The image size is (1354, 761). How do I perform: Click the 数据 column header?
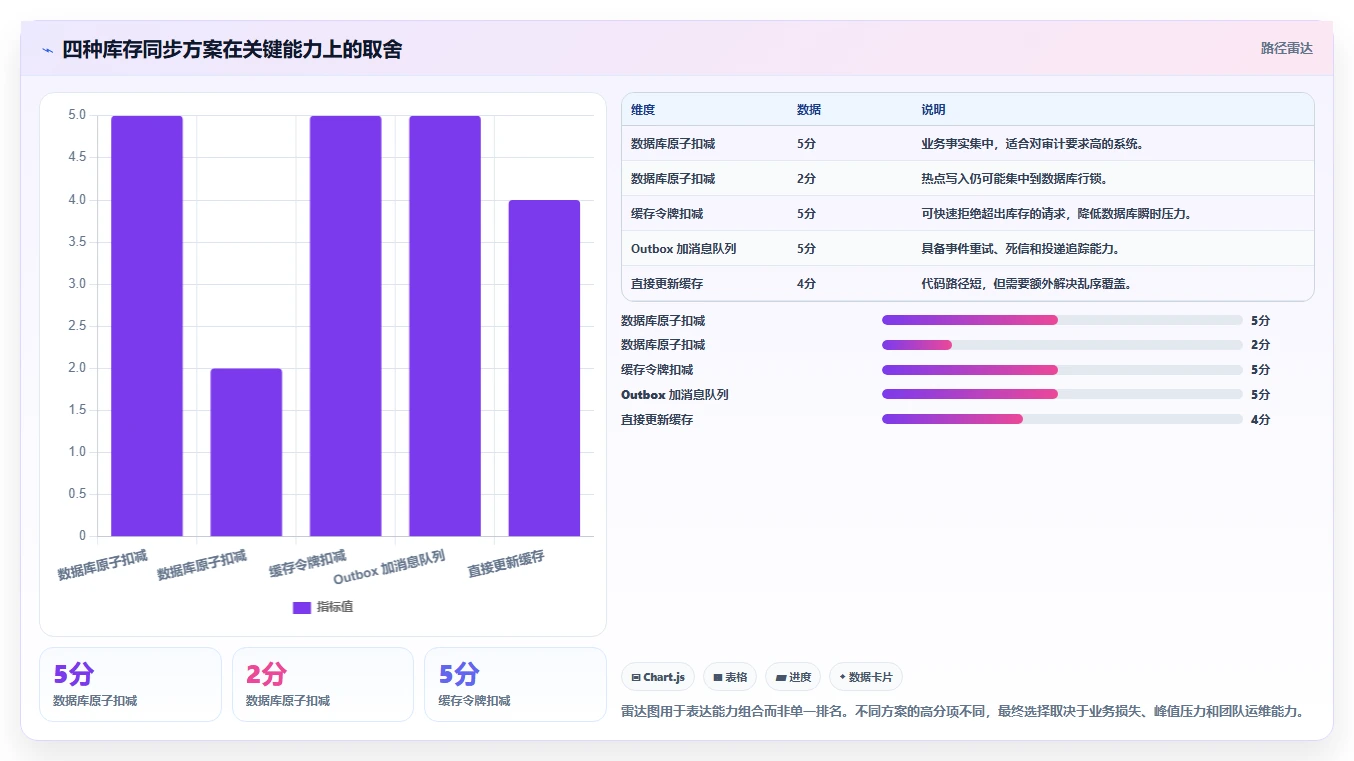coord(809,110)
